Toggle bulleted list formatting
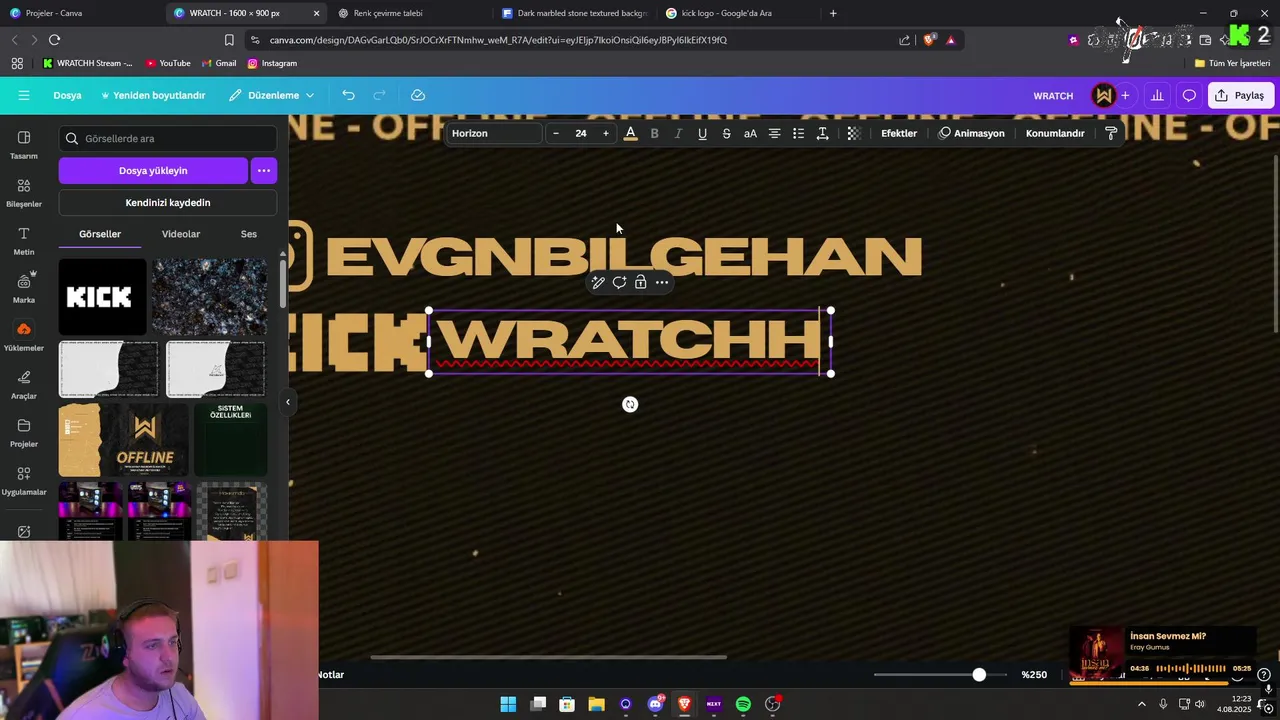The image size is (1280, 720). click(x=798, y=133)
